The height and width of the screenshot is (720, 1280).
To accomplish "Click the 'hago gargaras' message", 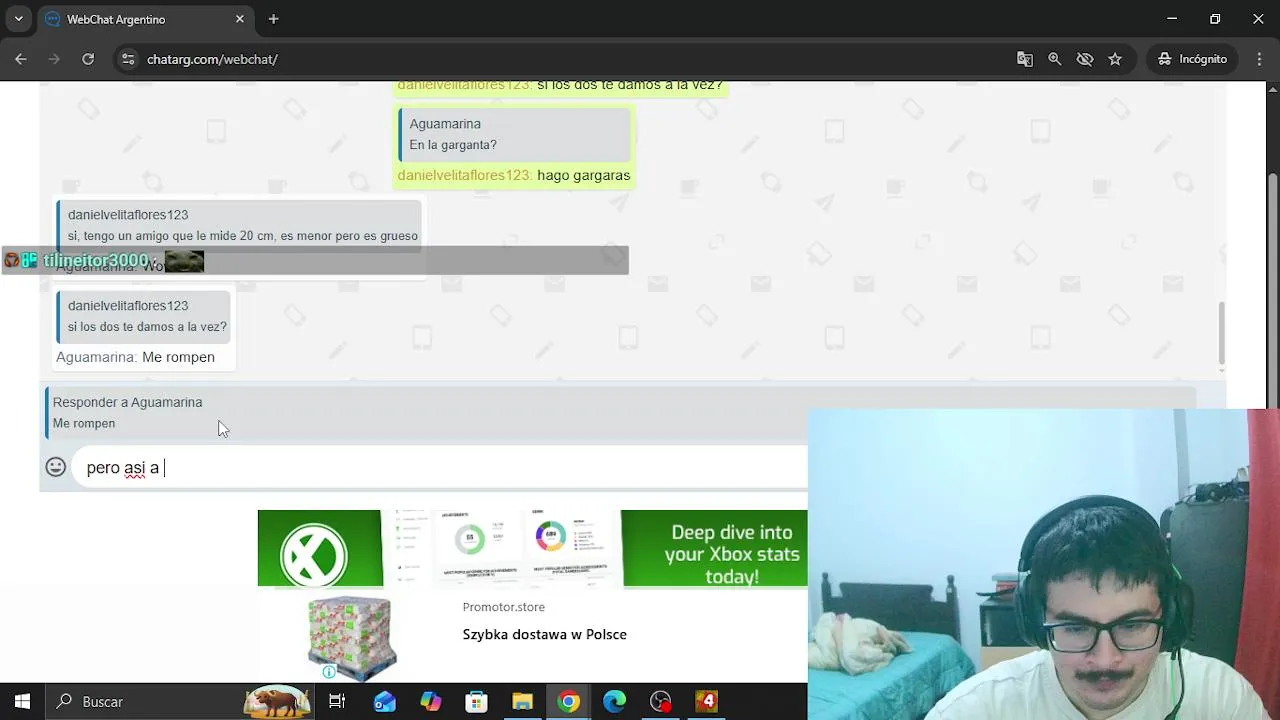I will [x=584, y=175].
